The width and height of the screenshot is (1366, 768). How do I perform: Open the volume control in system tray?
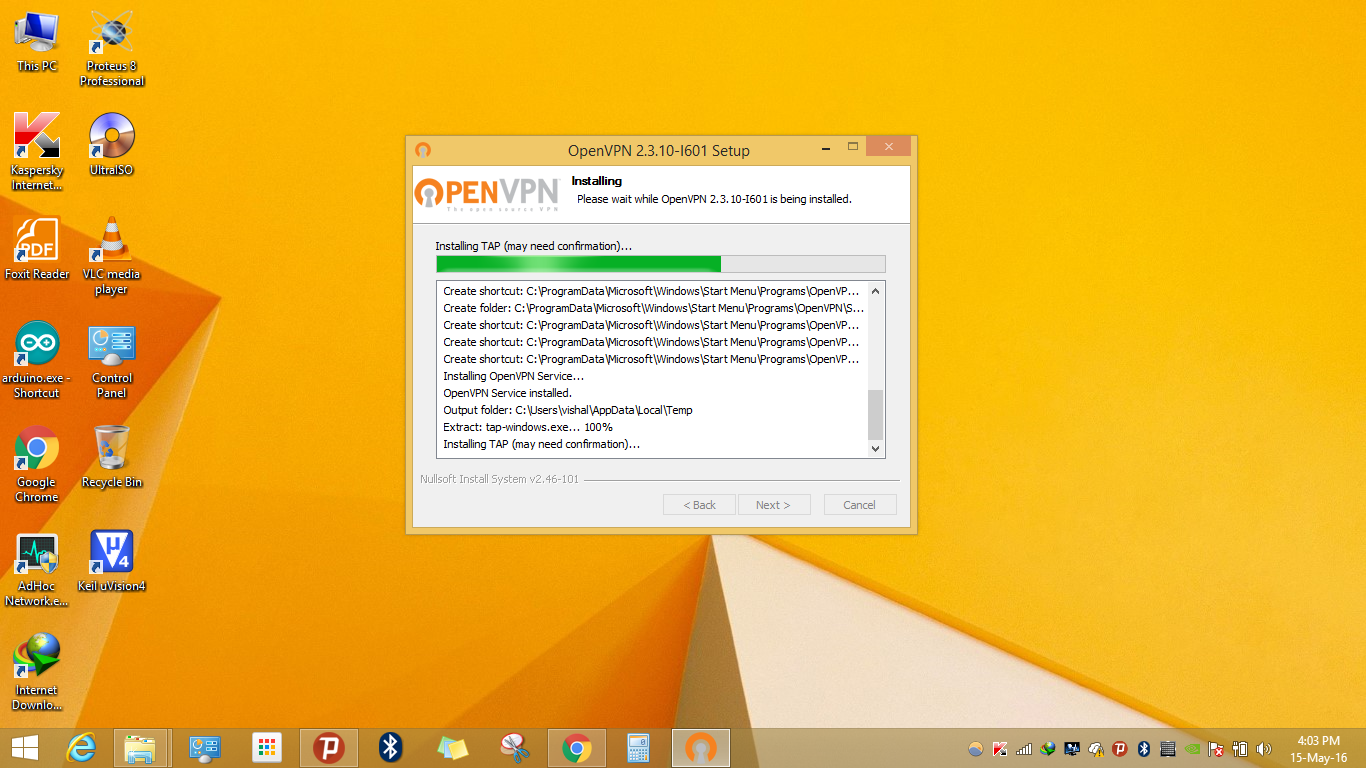pos(1264,749)
